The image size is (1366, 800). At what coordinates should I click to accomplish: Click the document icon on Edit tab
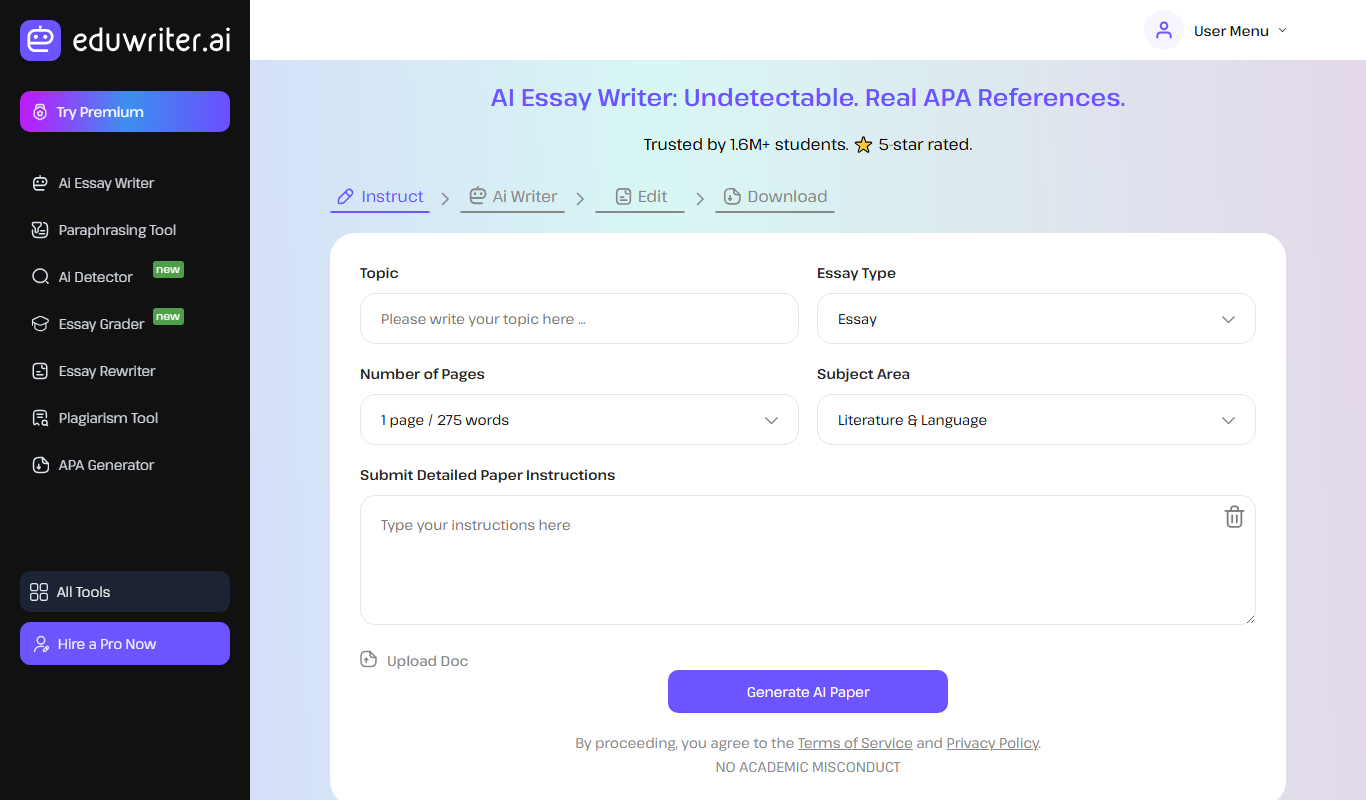pos(623,196)
